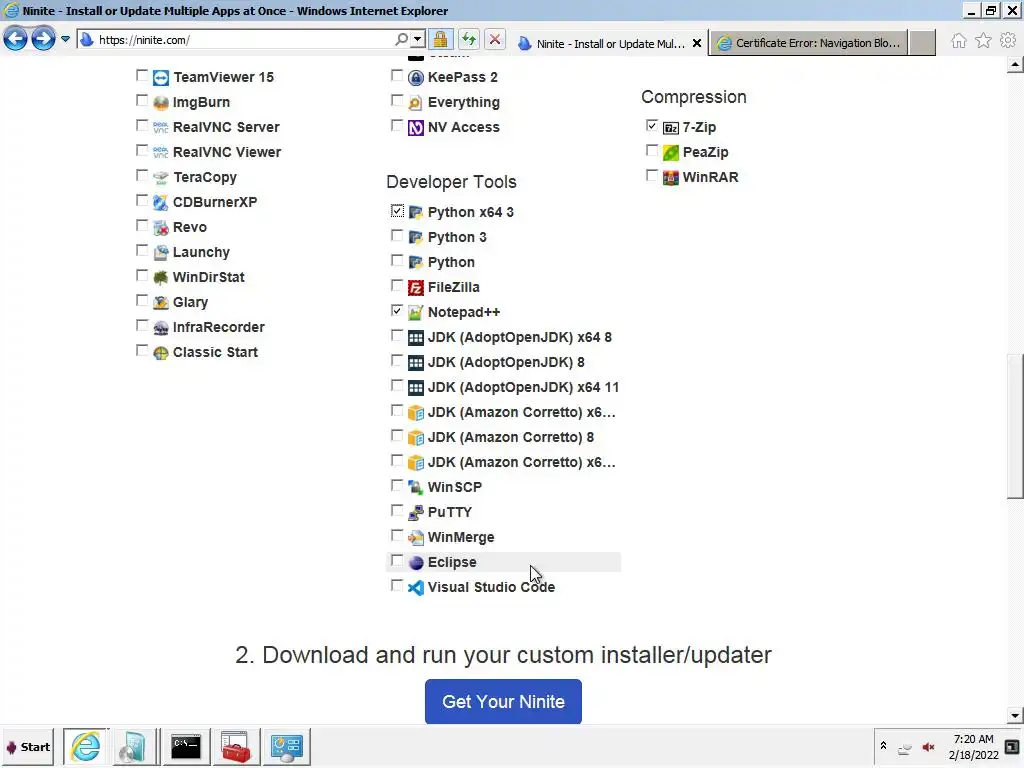Viewport: 1024px width, 768px height.
Task: Click the JDK (Amazon Corretto) 8 label
Action: click(x=511, y=438)
